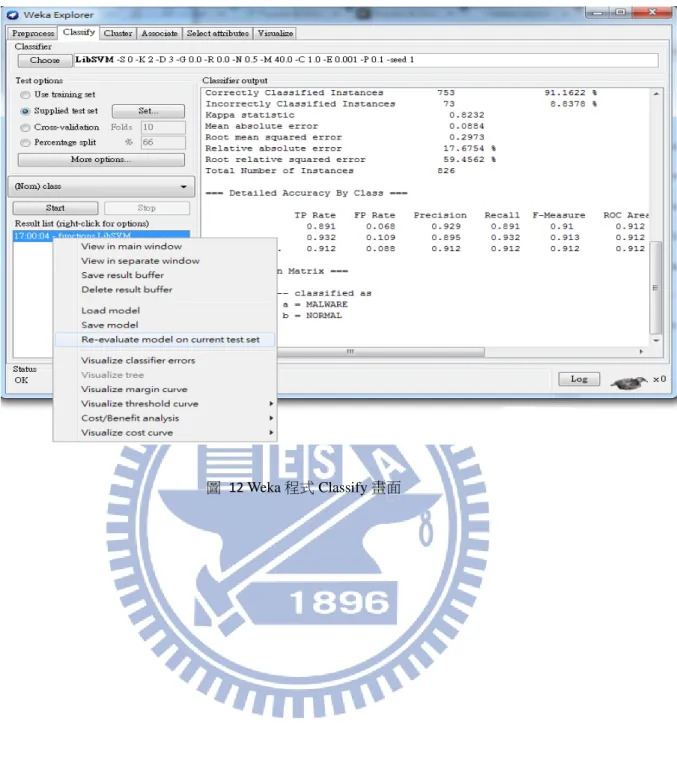Click the output scroll right arrow

(641, 351)
